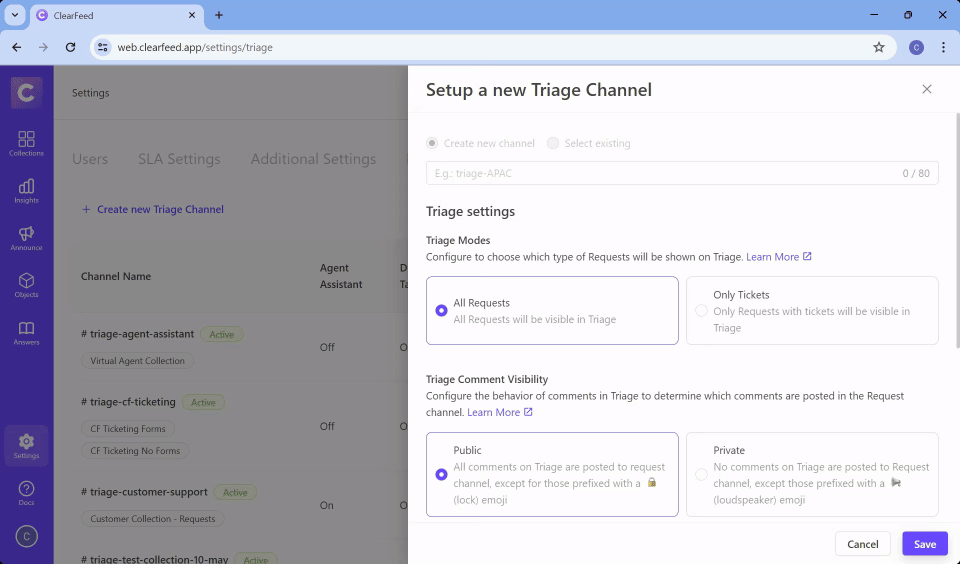Open the Docs help icon

coord(26,492)
